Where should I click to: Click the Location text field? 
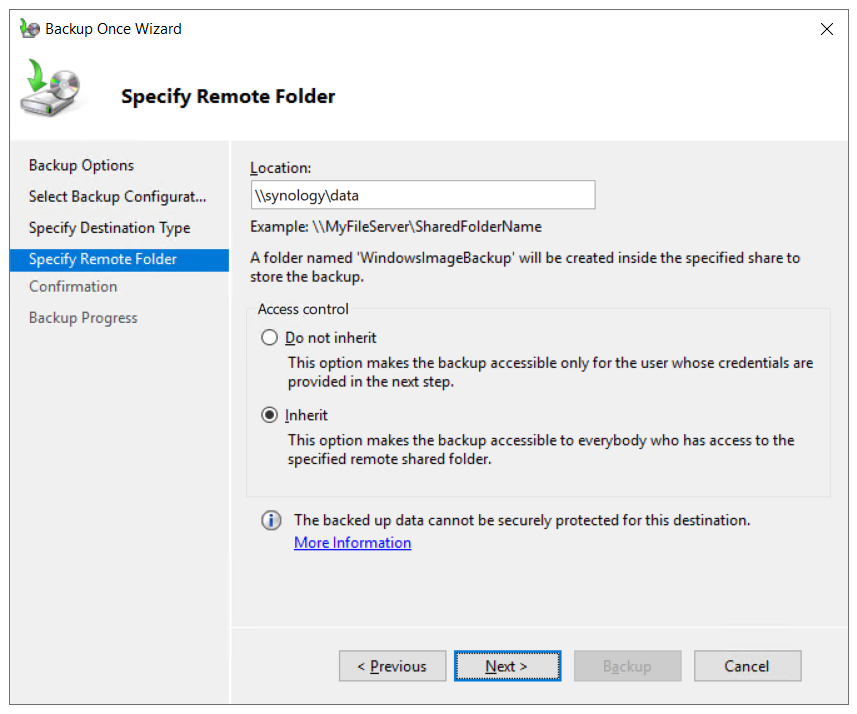422,195
